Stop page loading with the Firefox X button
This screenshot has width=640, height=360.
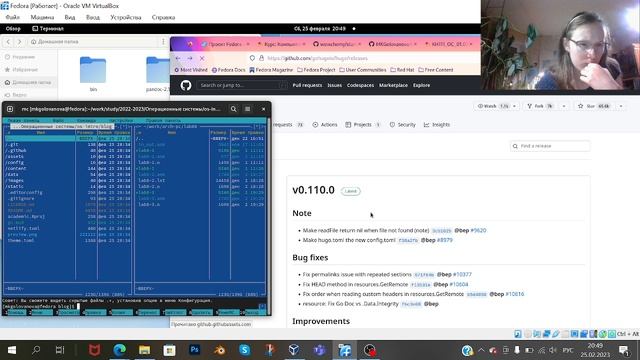tap(202, 58)
